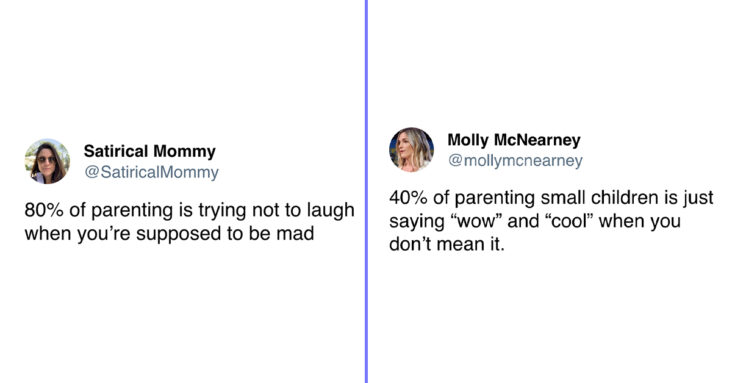
Task: Click the word "laugh" in the left tweet
Action: pos(331,211)
